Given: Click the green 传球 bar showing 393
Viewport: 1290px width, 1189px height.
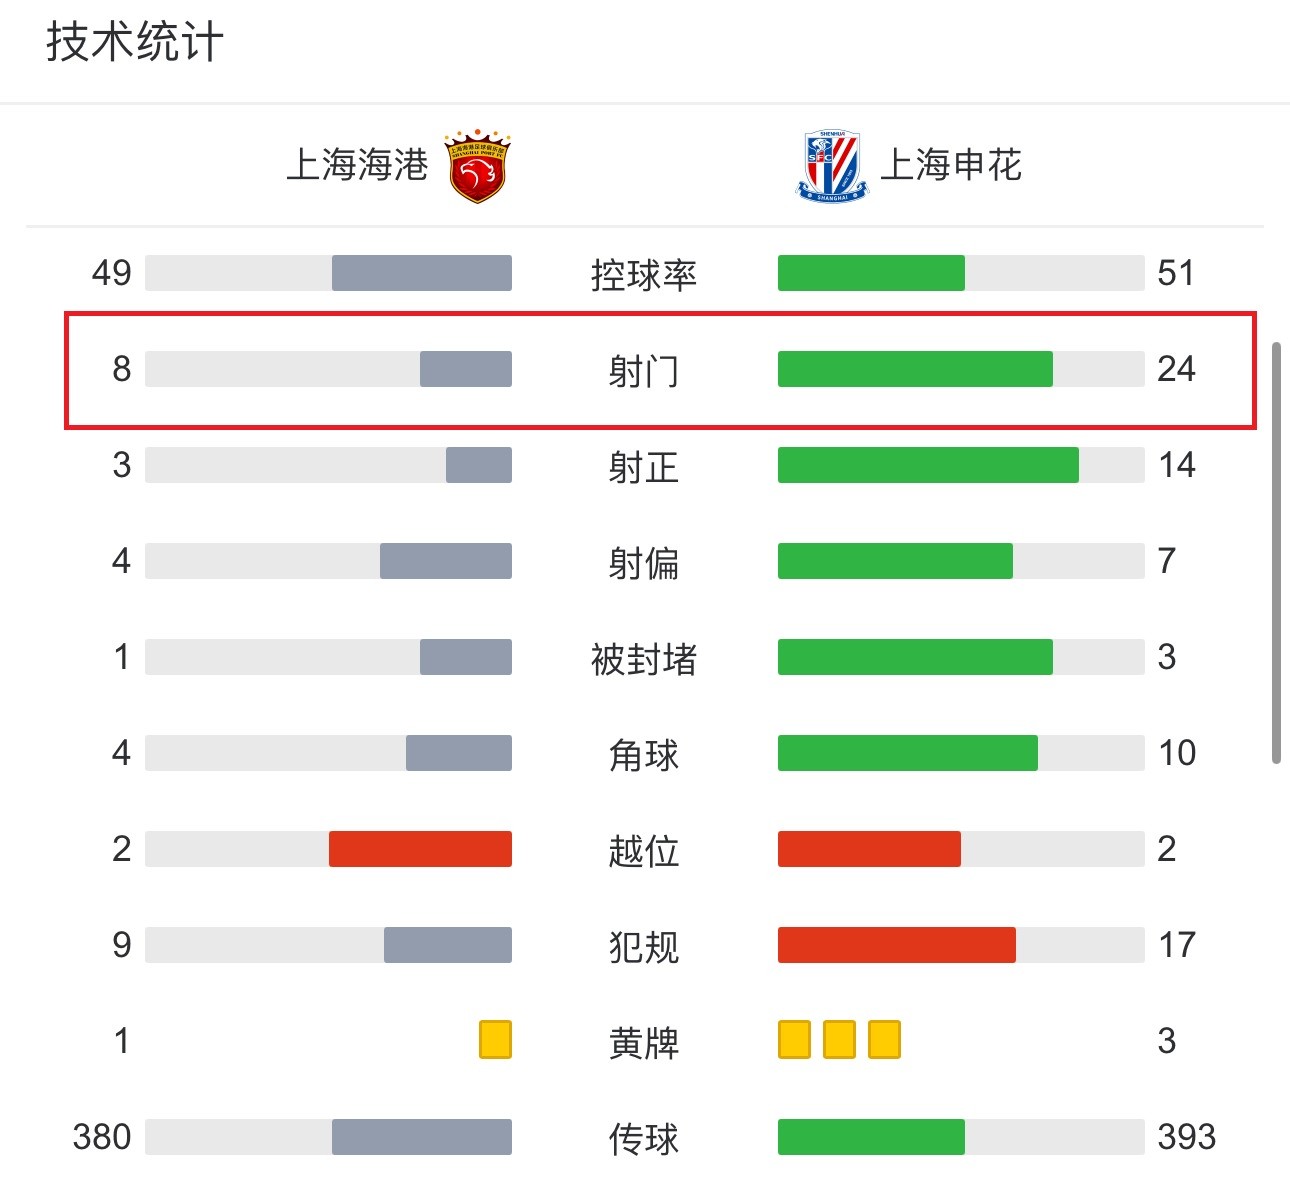Looking at the screenshot, I should click(871, 1137).
